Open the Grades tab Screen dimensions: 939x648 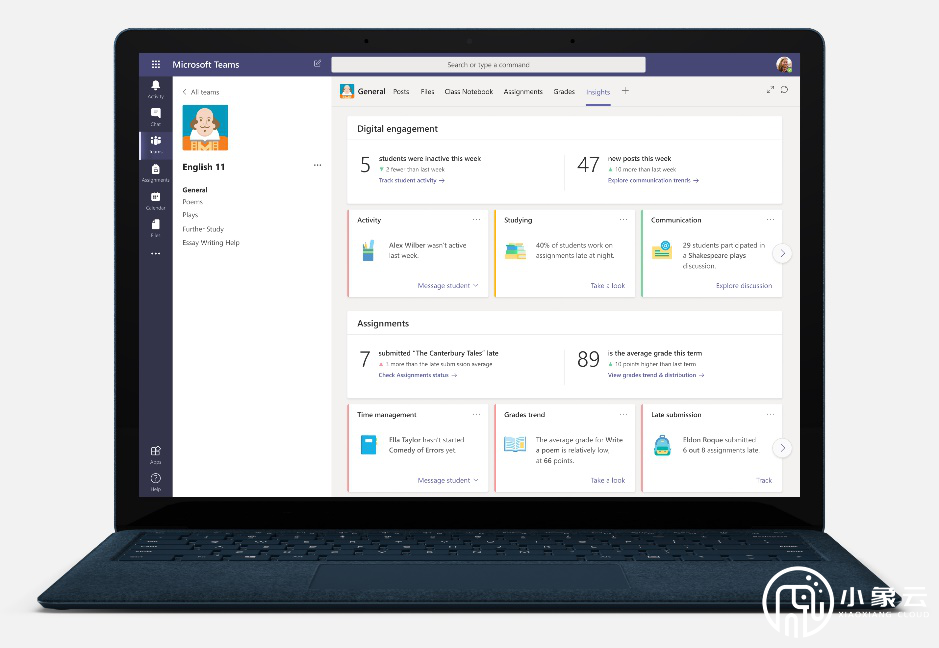tap(564, 92)
